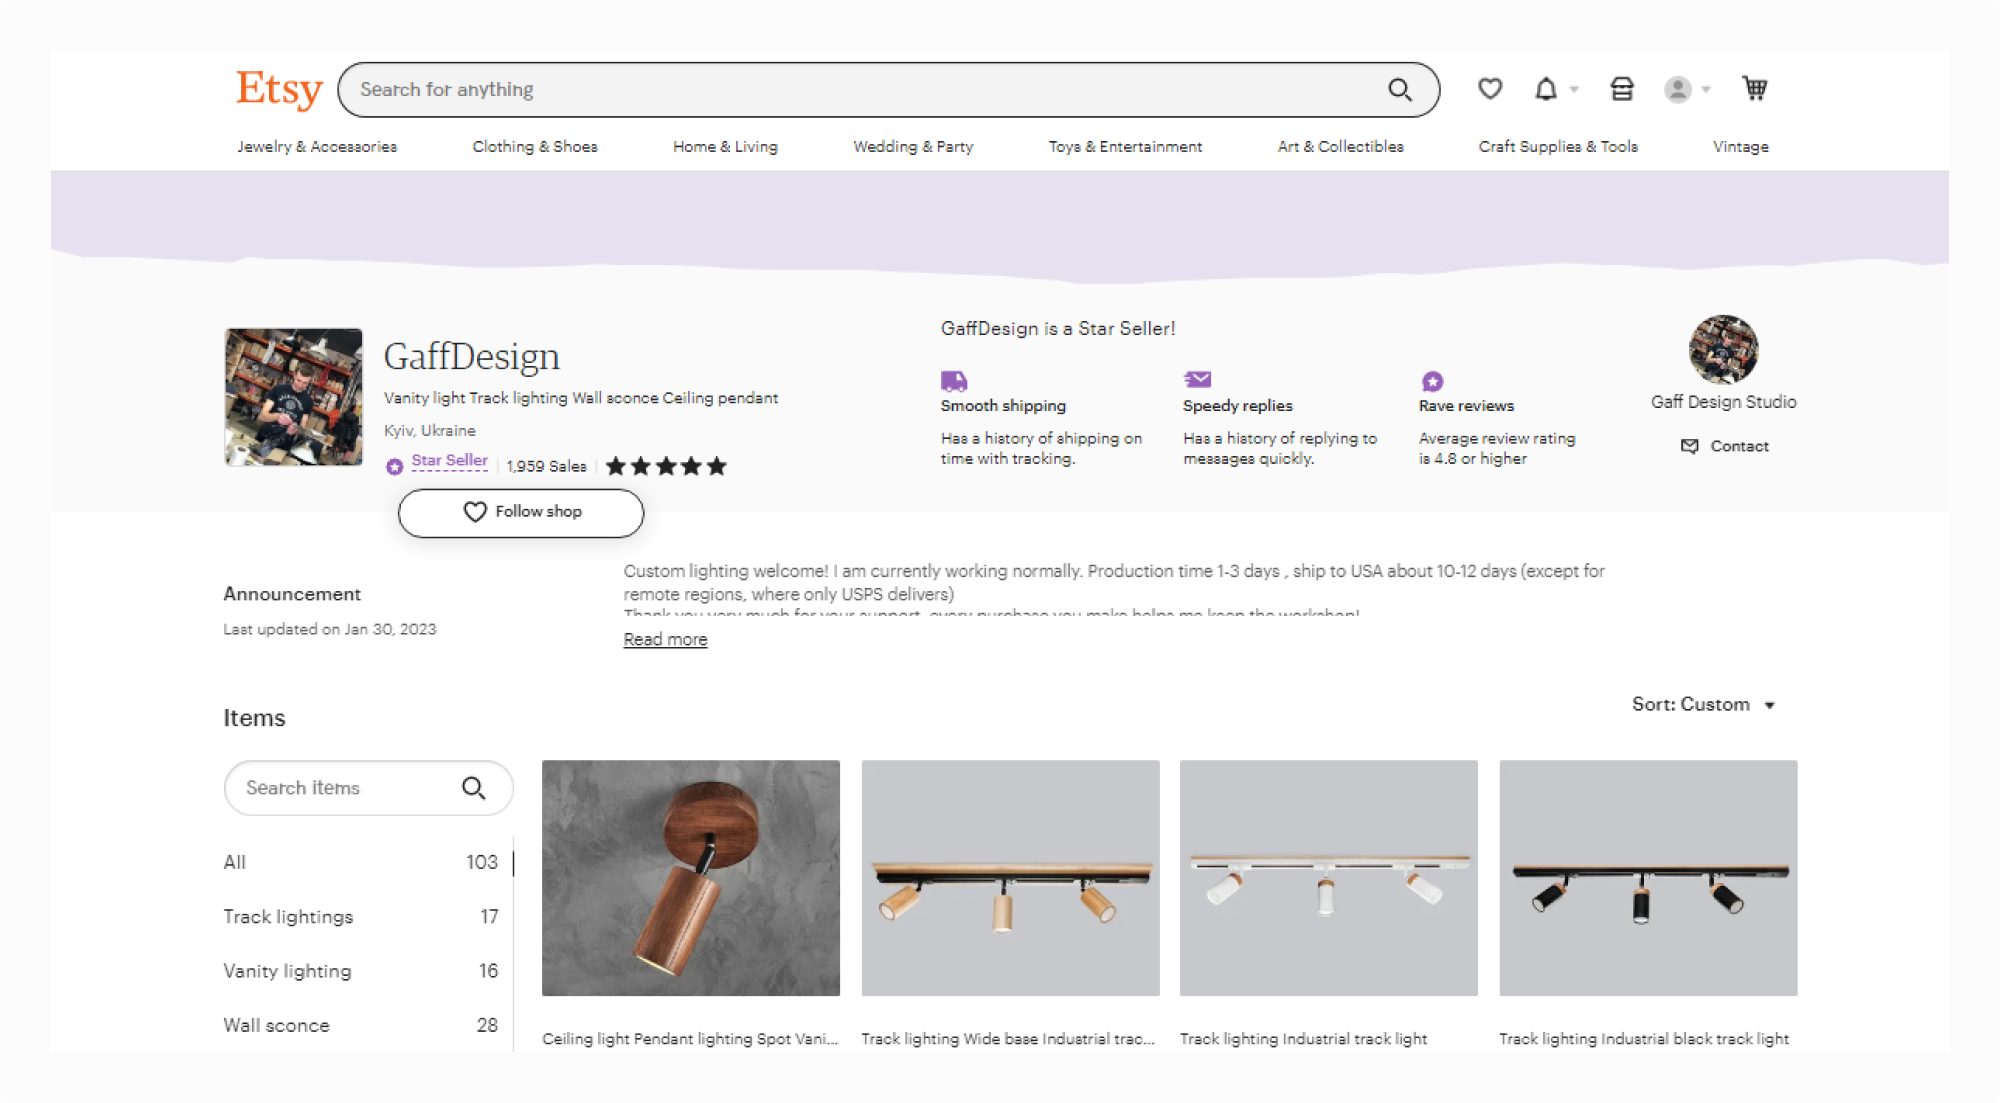The height and width of the screenshot is (1103, 2000).
Task: Click the Etsy logo
Action: (279, 89)
